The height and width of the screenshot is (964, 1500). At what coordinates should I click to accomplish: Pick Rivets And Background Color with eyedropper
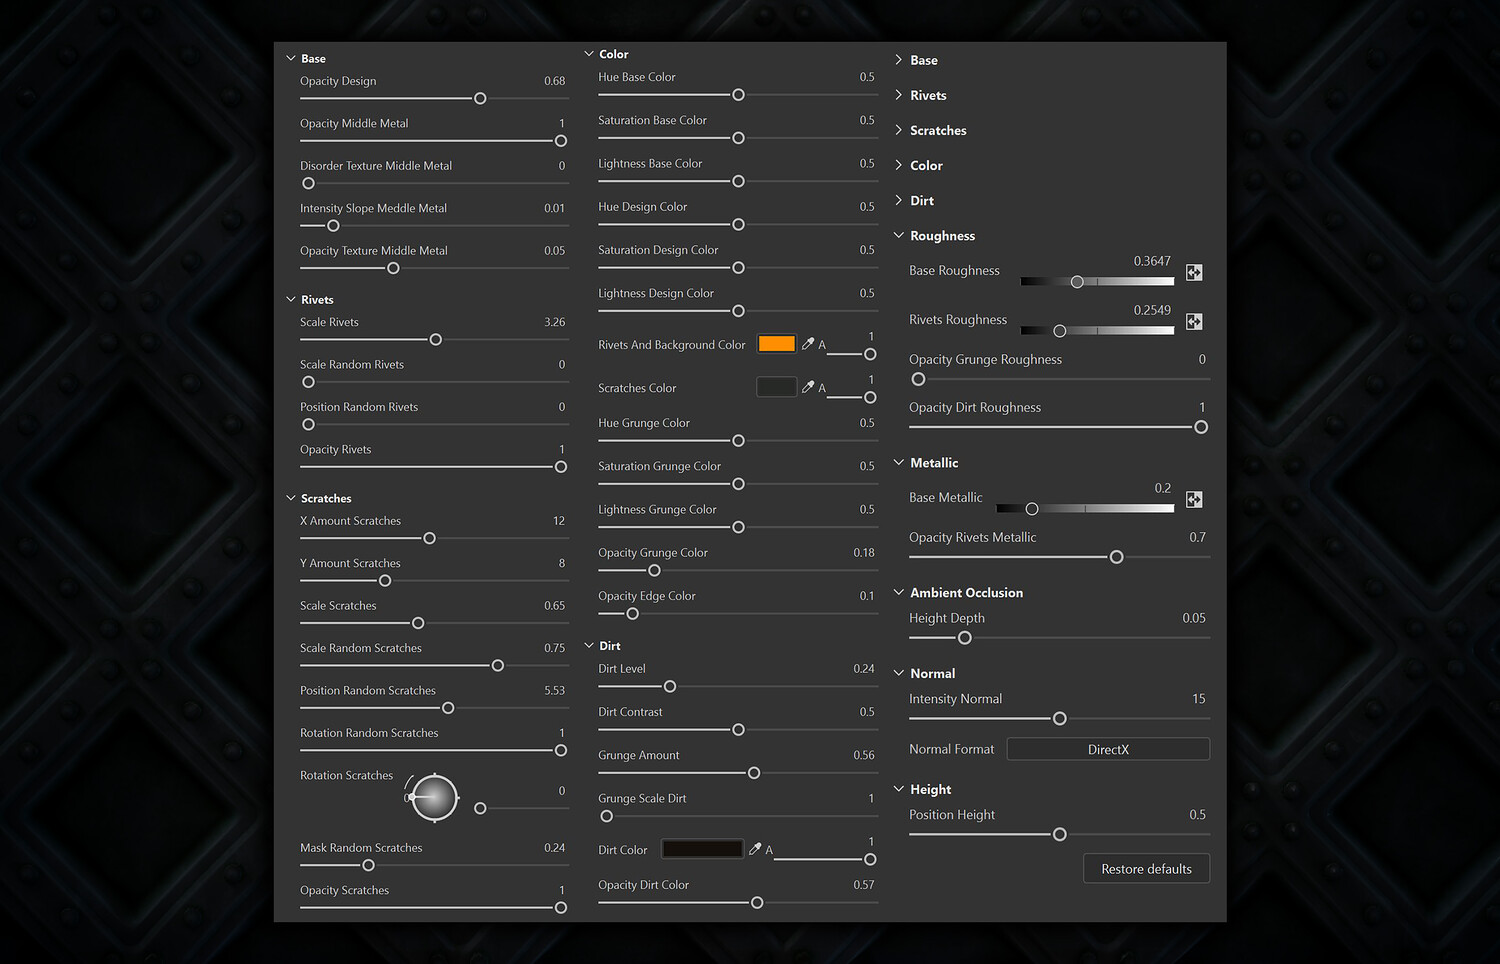808,344
